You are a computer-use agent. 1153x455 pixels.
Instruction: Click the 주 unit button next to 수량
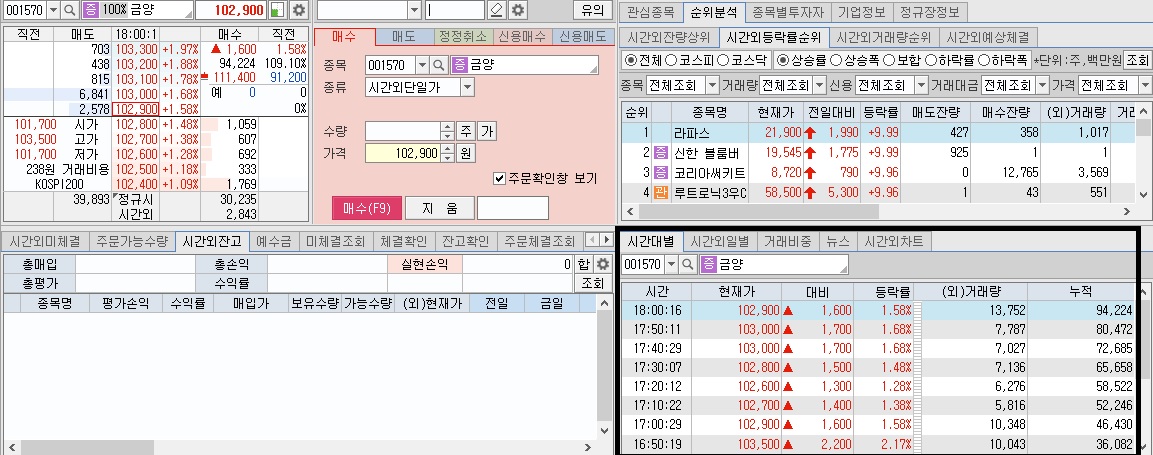click(x=465, y=132)
